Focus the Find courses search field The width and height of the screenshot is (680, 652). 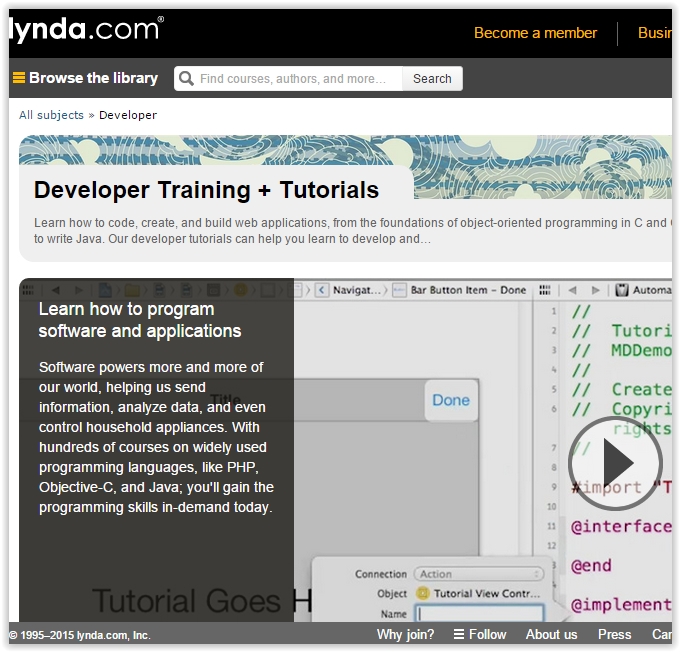288,79
